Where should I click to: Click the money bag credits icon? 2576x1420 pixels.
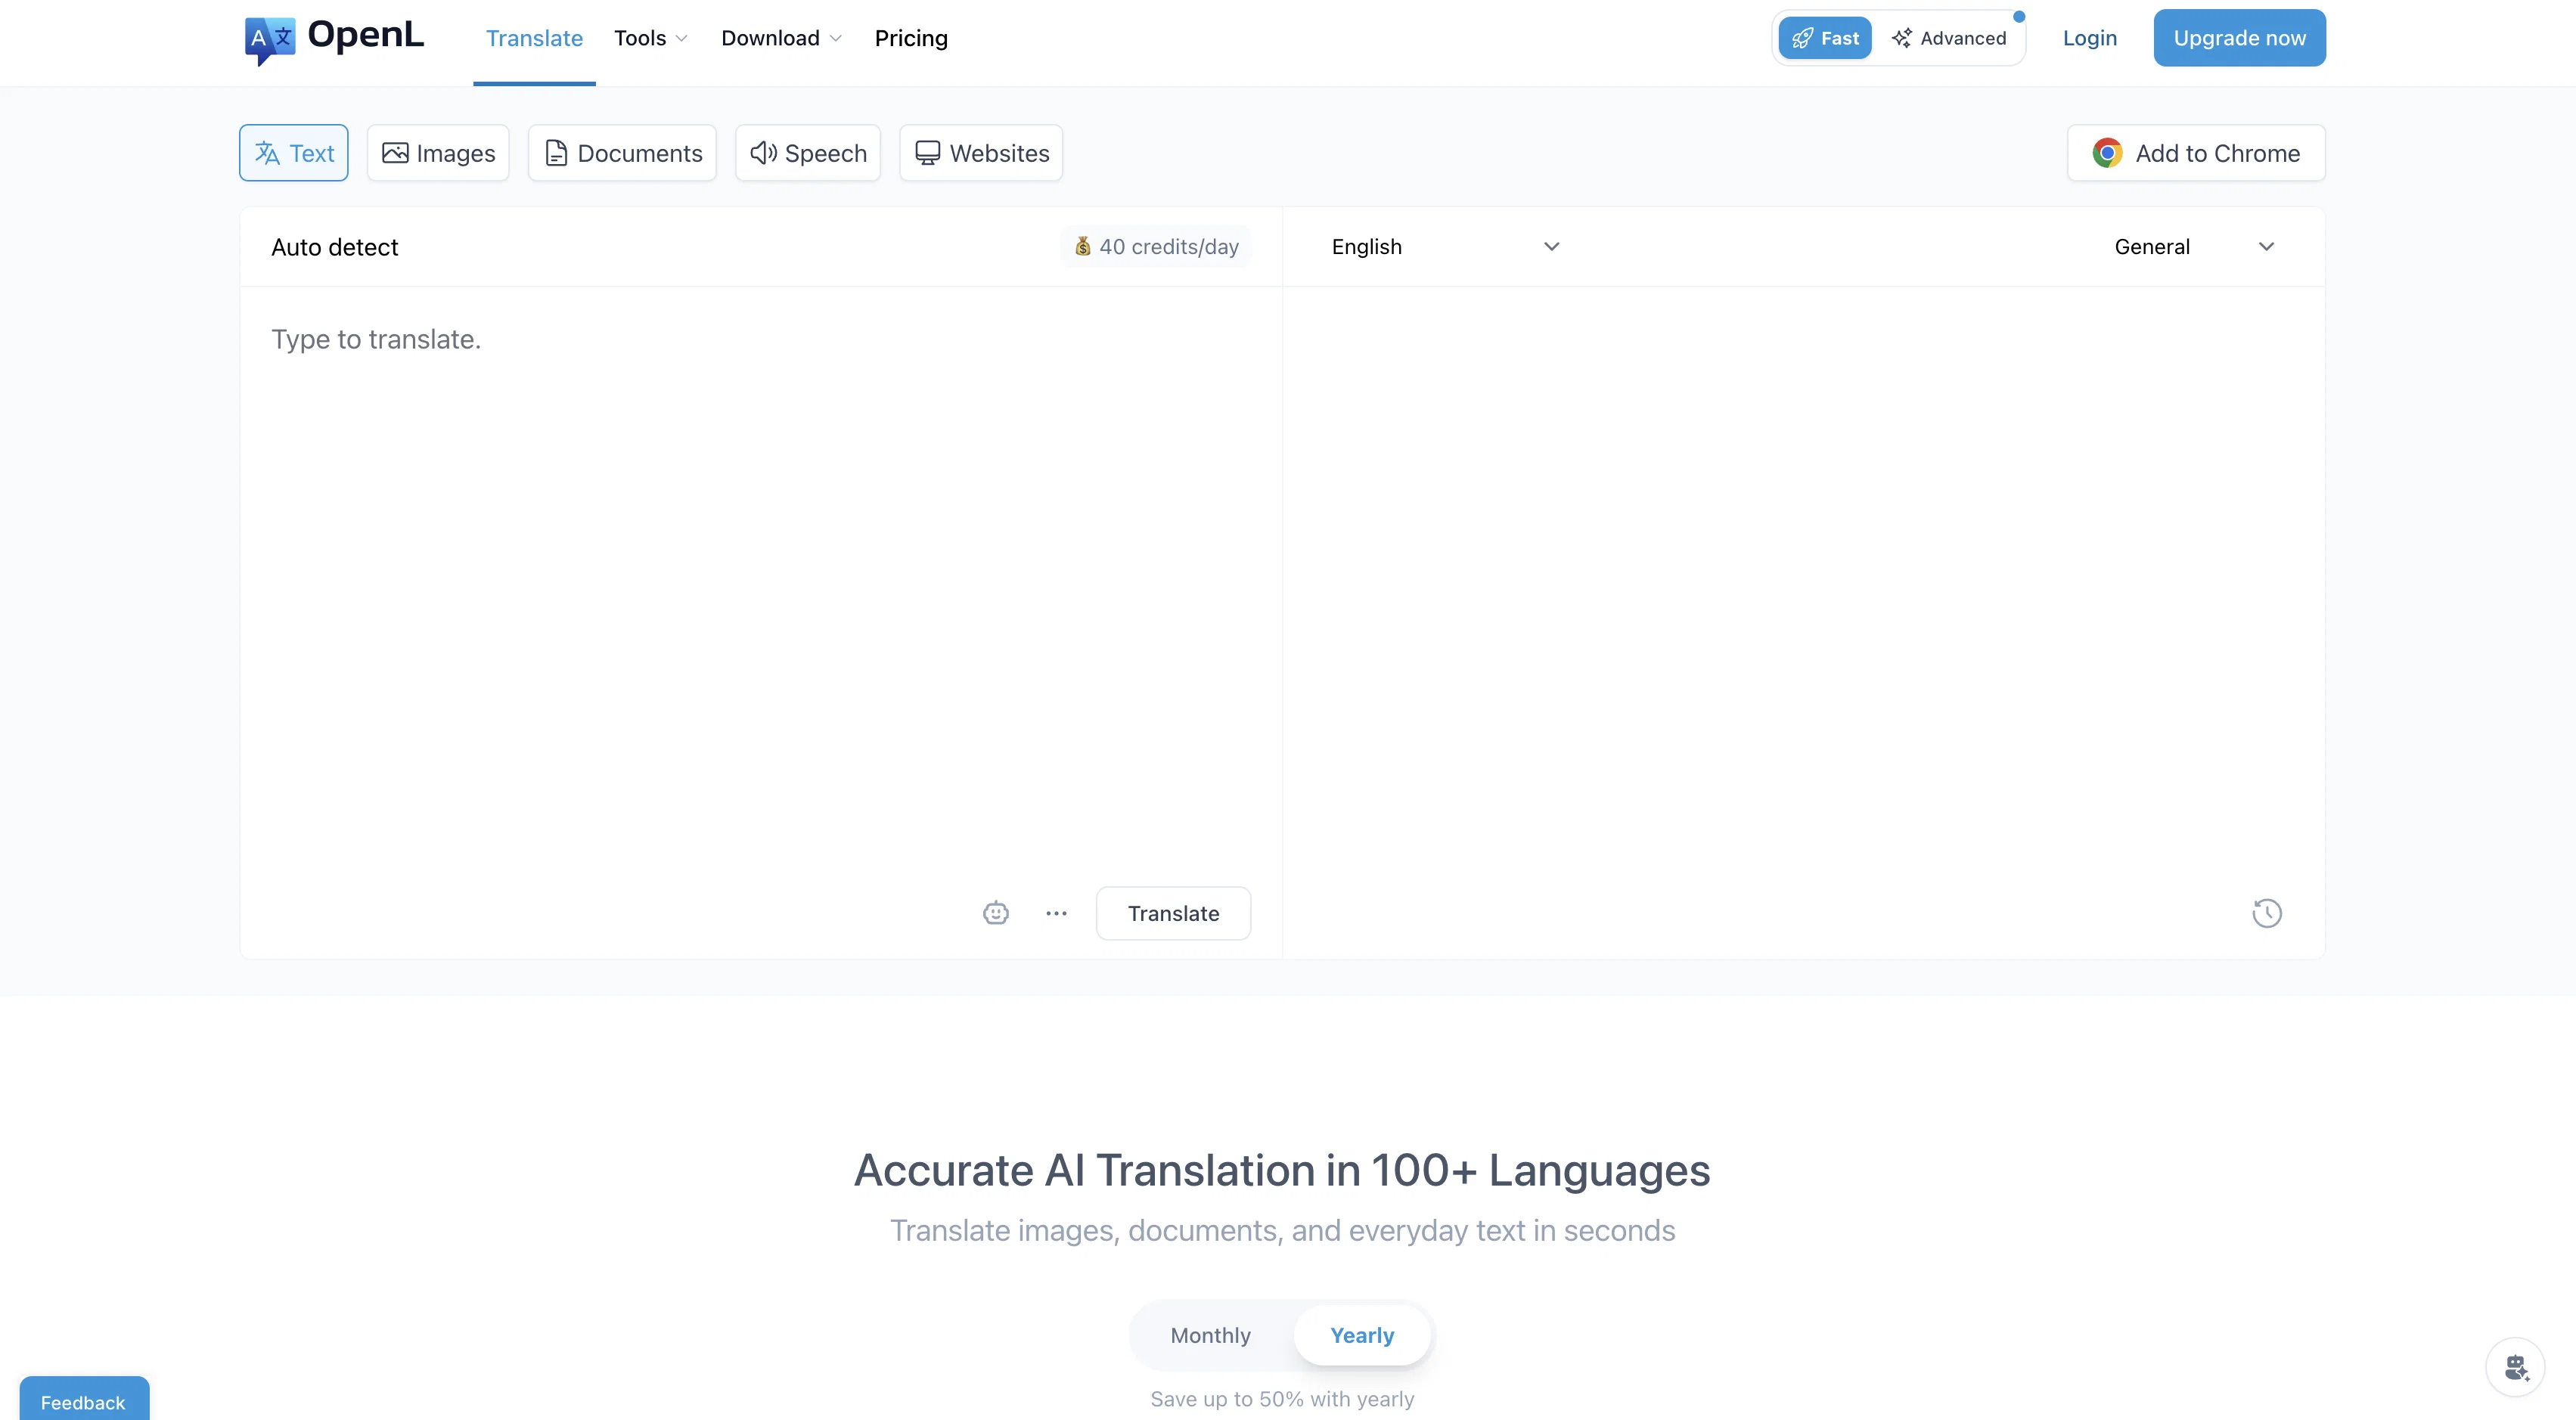1083,246
